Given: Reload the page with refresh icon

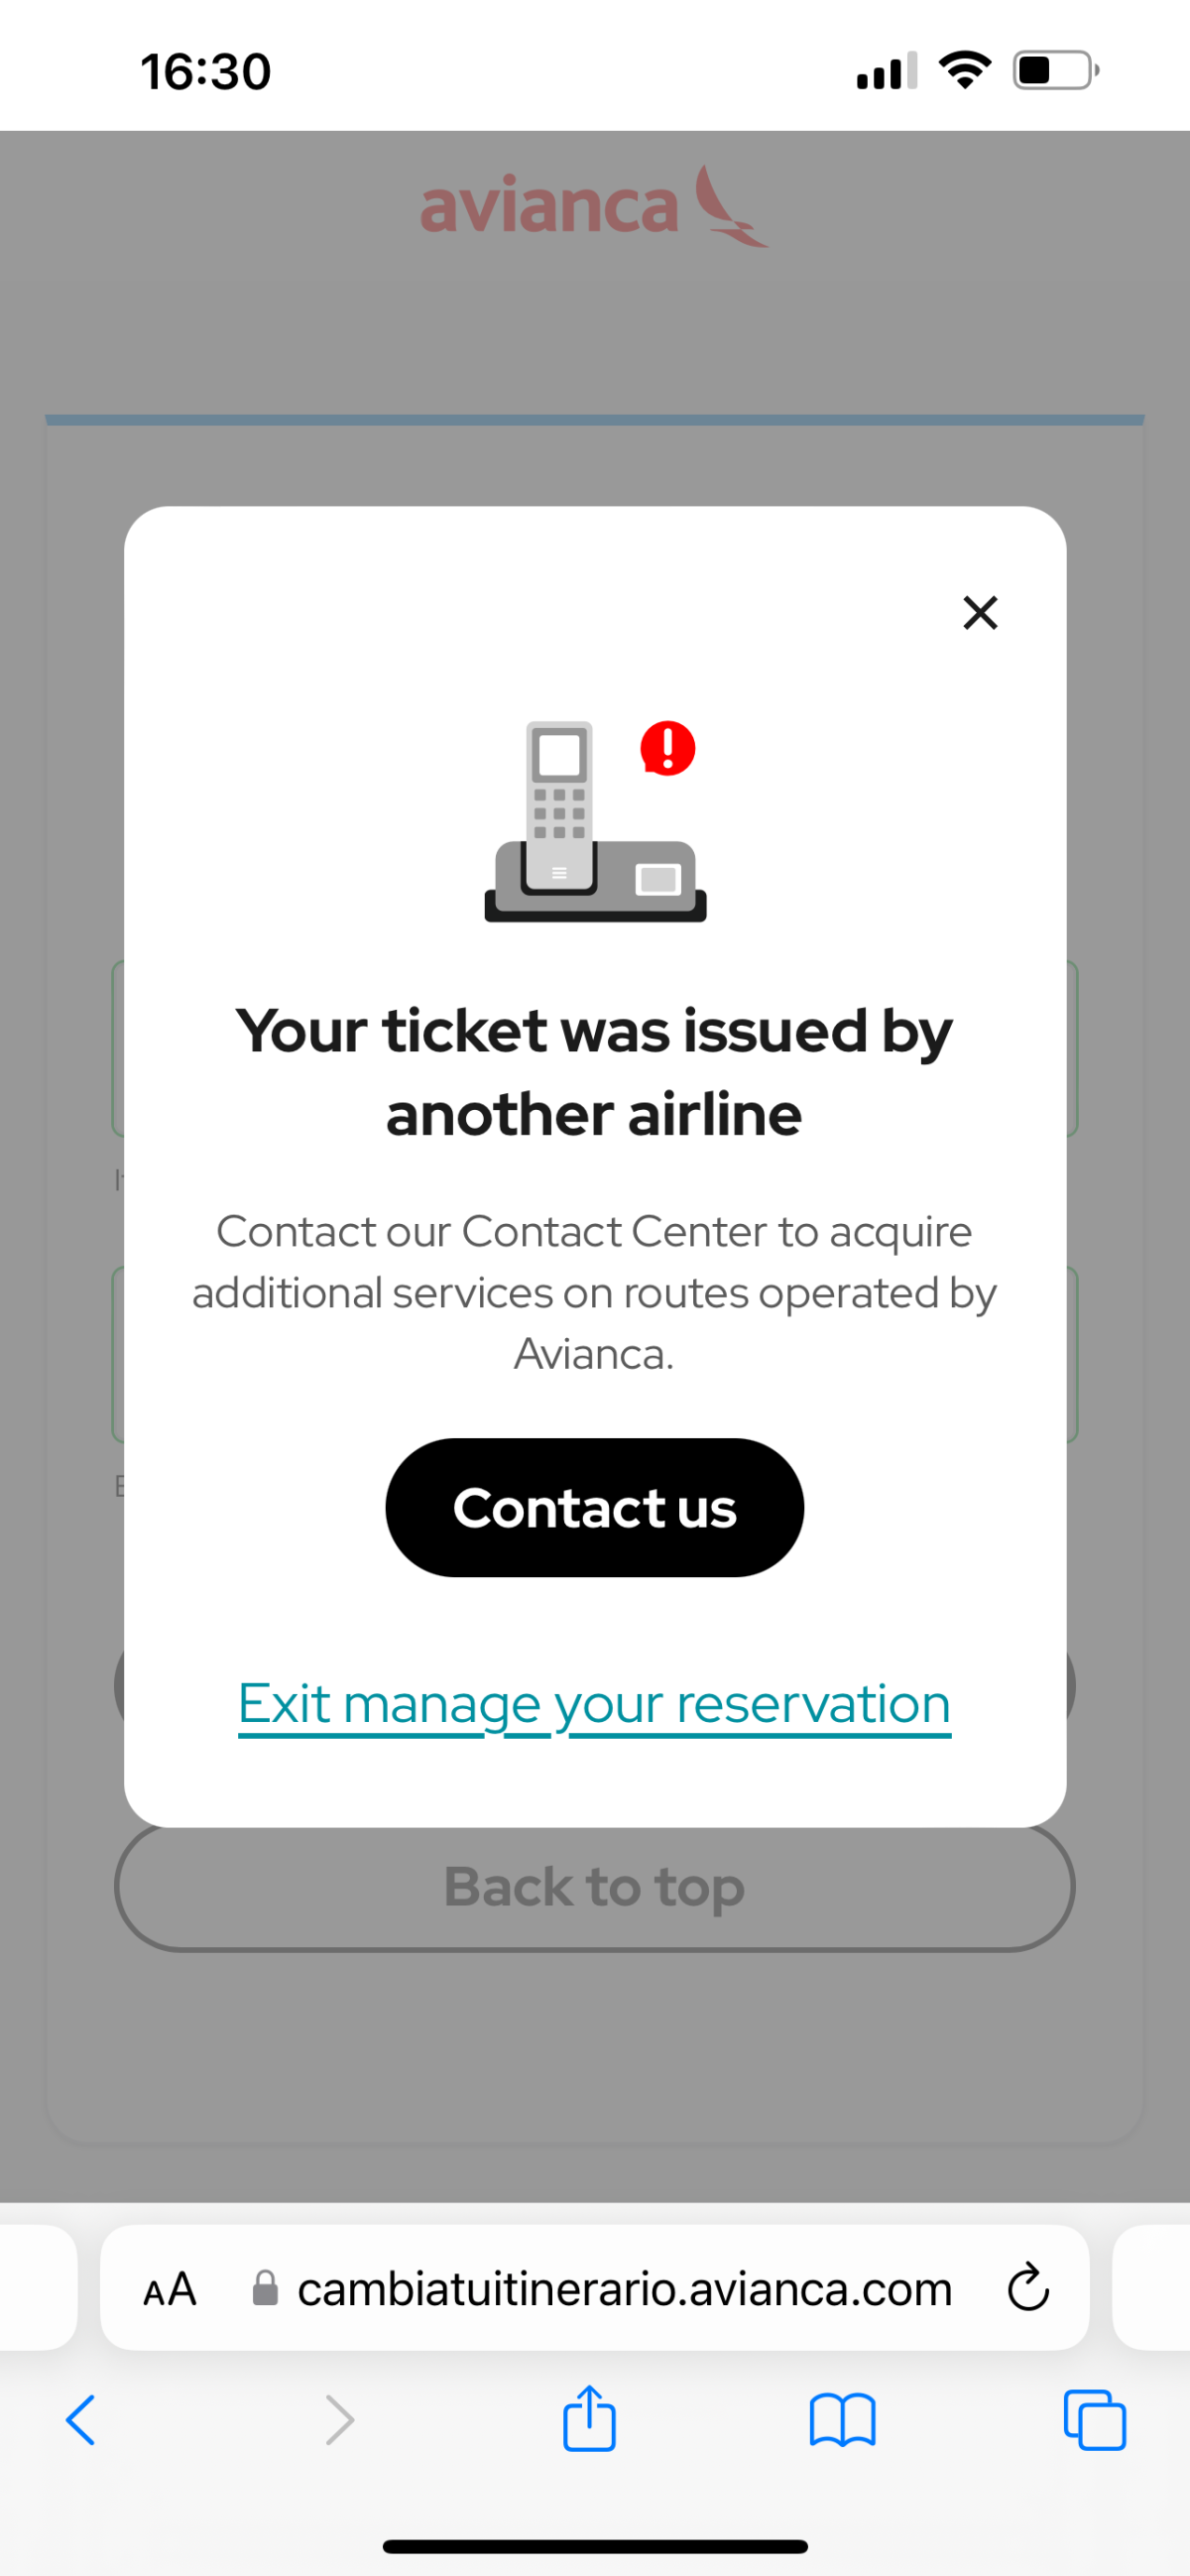Looking at the screenshot, I should [1027, 2288].
